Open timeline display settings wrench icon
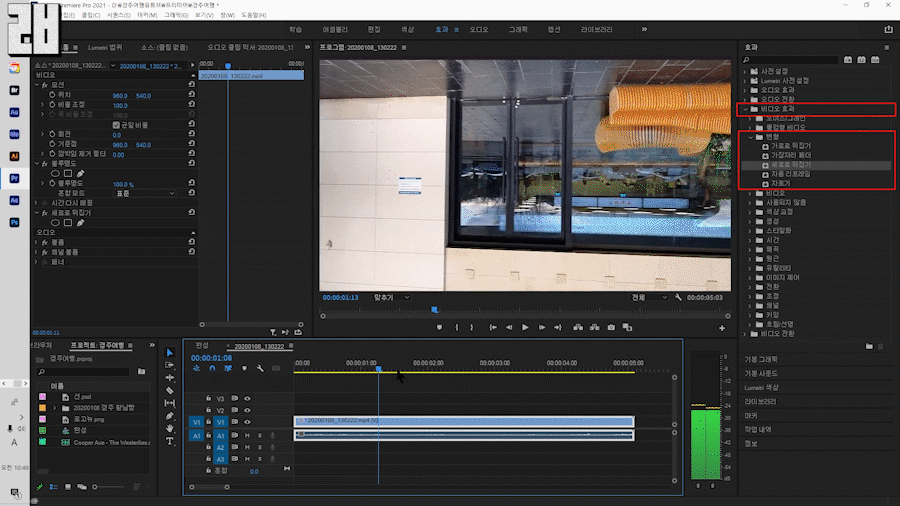This screenshot has width=900, height=506. click(260, 369)
